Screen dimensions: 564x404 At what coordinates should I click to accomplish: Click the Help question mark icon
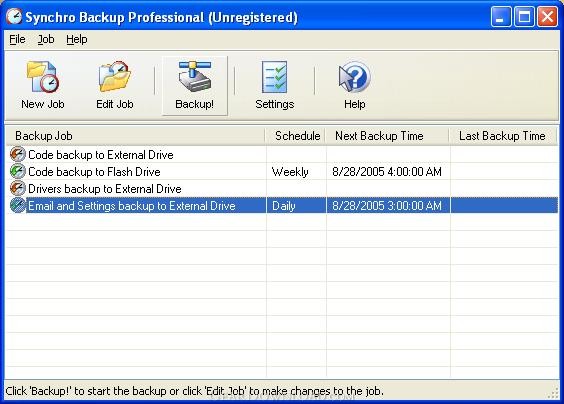click(354, 77)
